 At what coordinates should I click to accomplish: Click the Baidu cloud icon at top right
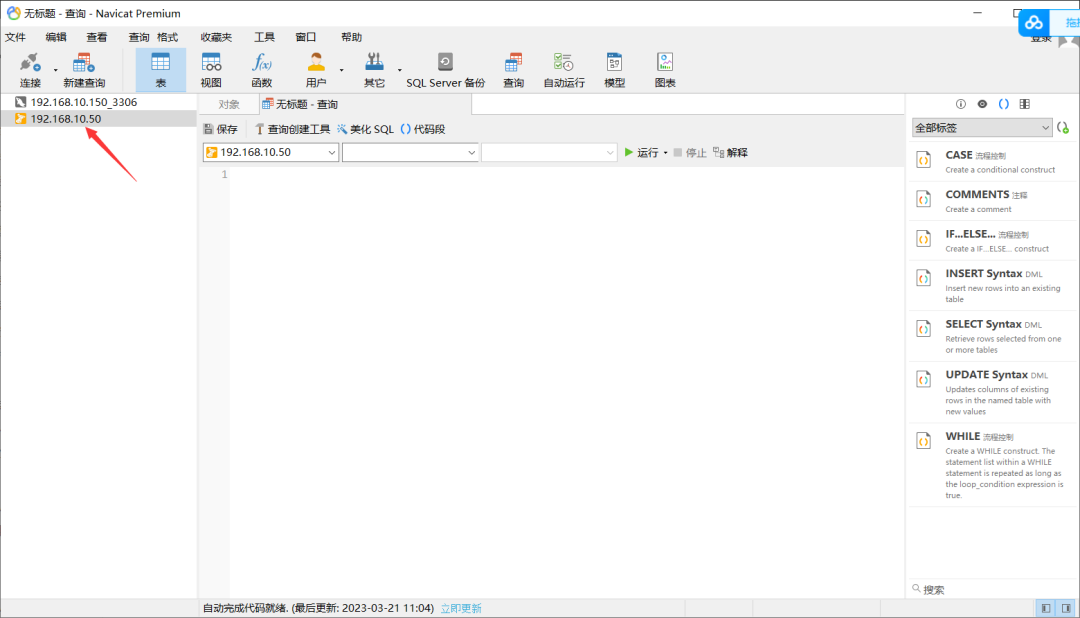[x=1034, y=23]
